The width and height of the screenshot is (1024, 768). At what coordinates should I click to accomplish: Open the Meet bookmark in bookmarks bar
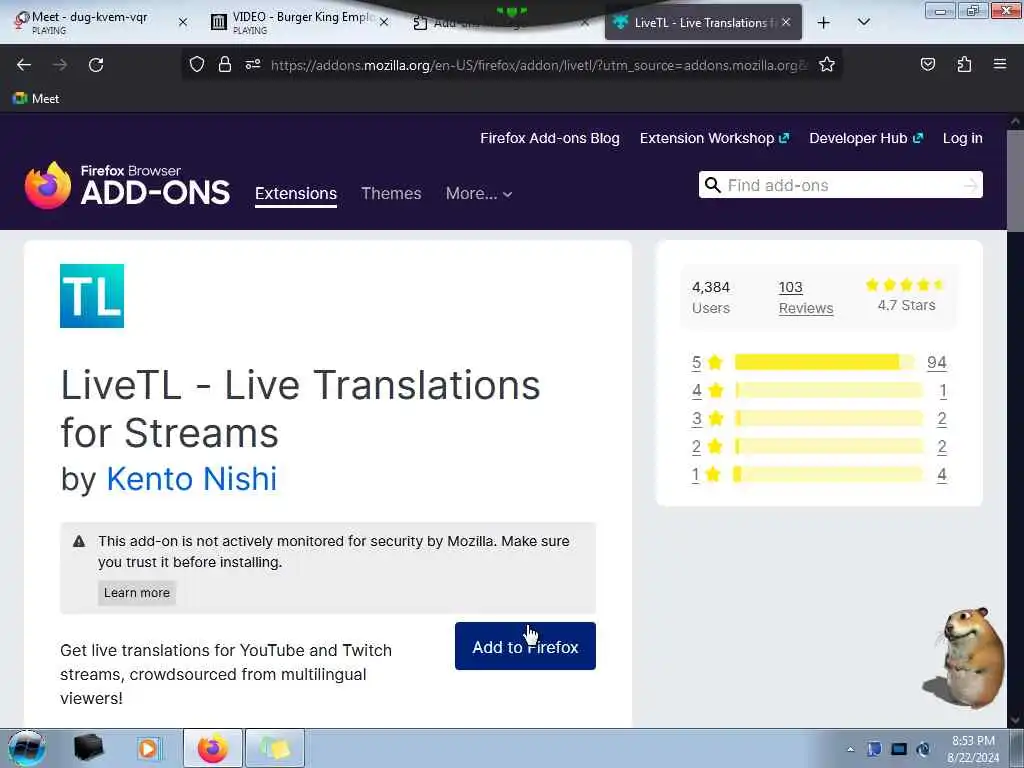[x=36, y=99]
